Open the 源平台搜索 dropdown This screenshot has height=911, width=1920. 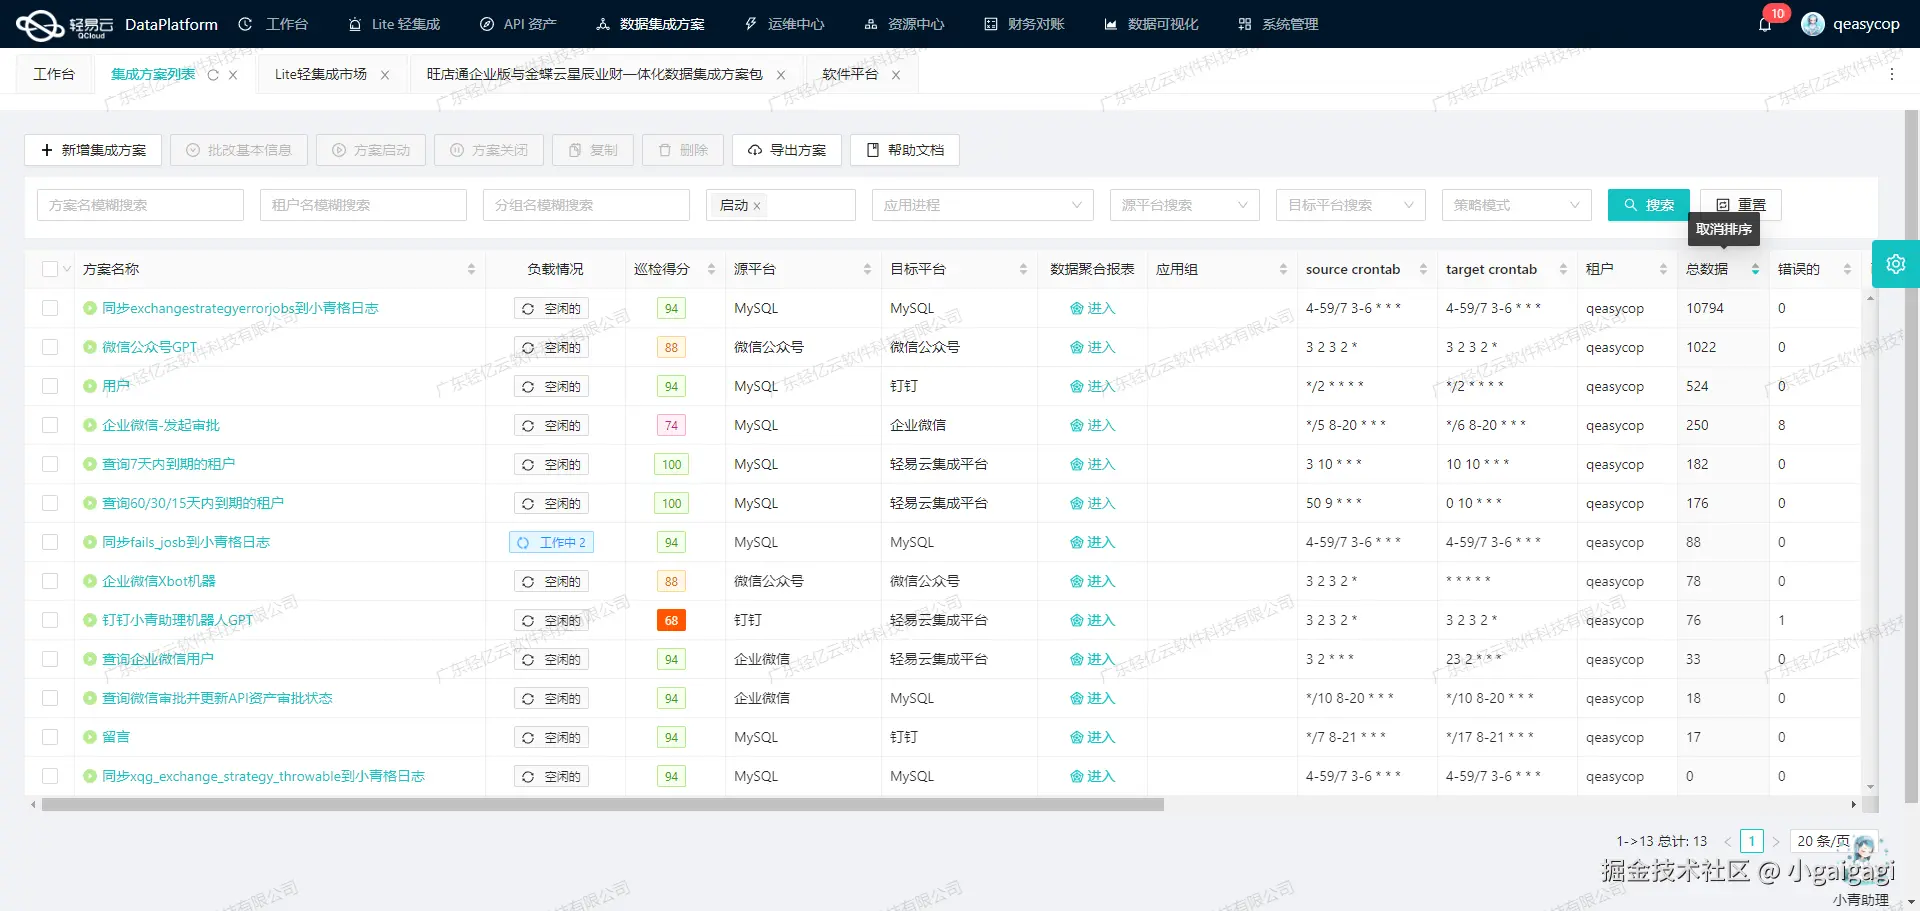[x=1185, y=205]
